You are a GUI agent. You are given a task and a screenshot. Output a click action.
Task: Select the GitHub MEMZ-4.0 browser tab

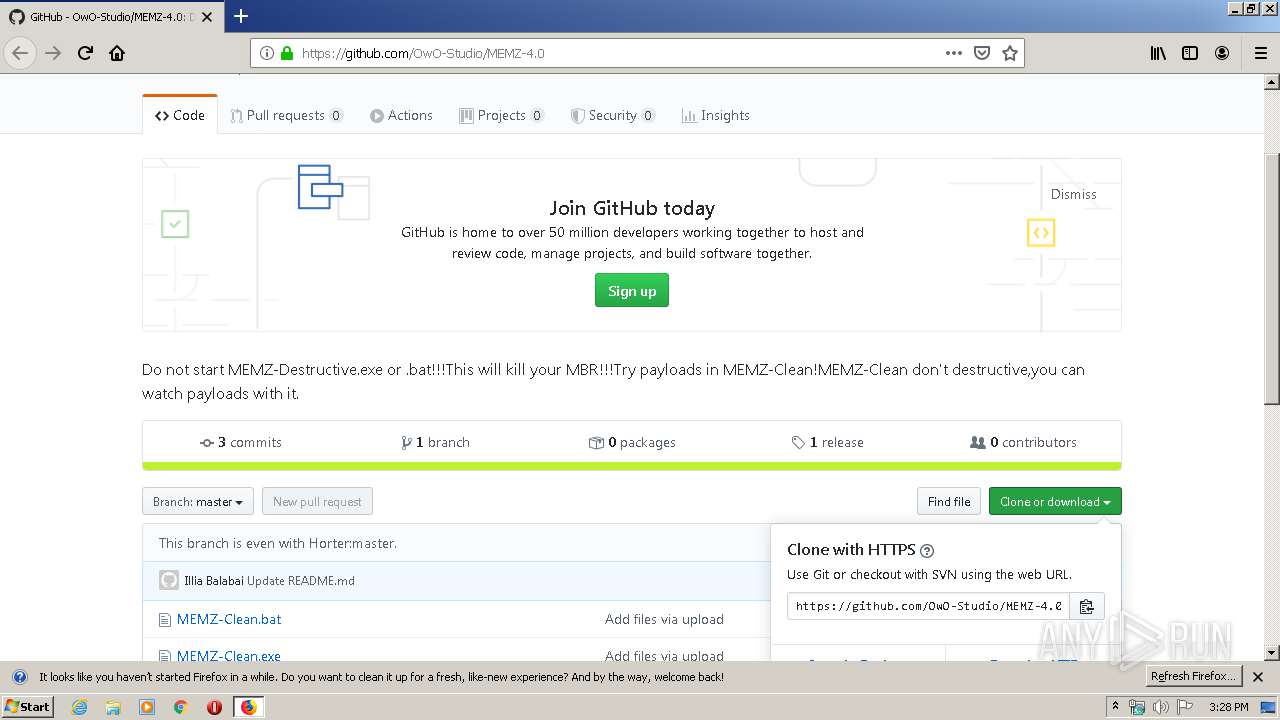coord(110,16)
